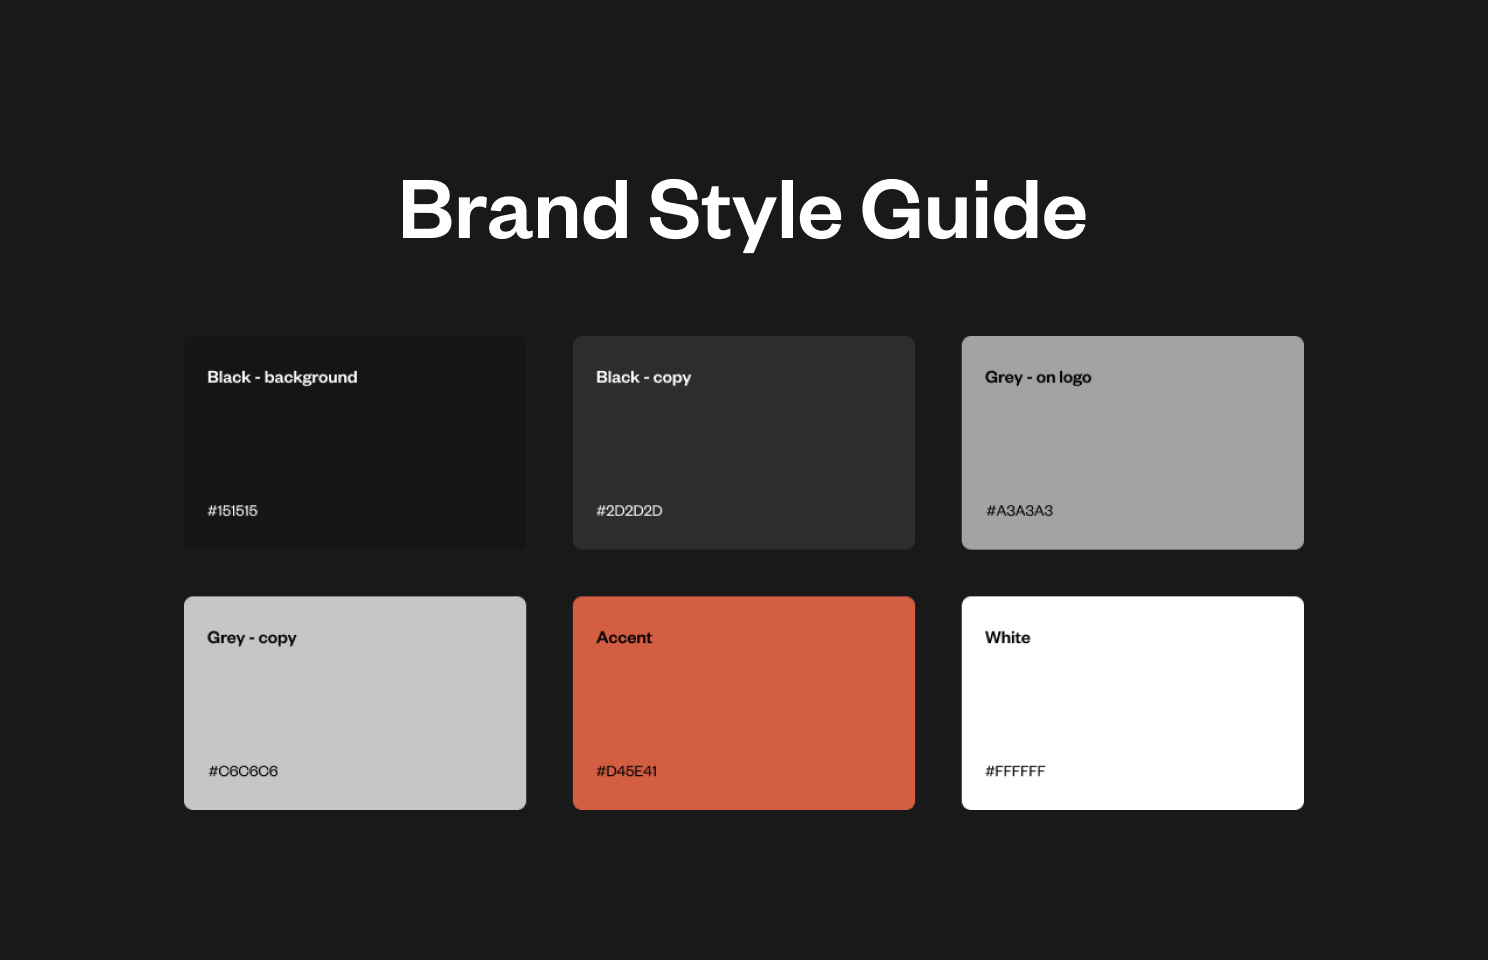The height and width of the screenshot is (960, 1488).
Task: Select the Accent orange color swatch
Action: (x=744, y=703)
